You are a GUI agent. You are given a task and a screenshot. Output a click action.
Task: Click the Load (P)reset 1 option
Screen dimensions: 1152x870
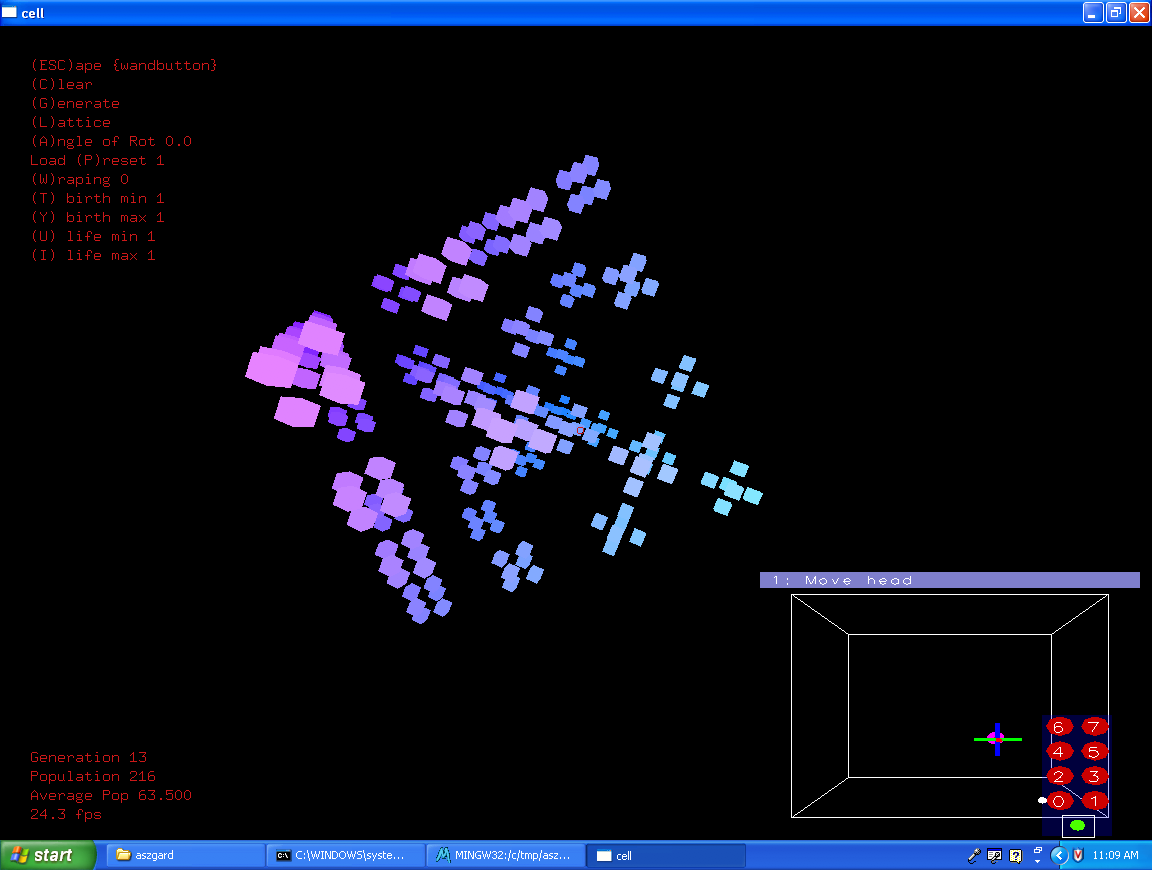[97, 160]
